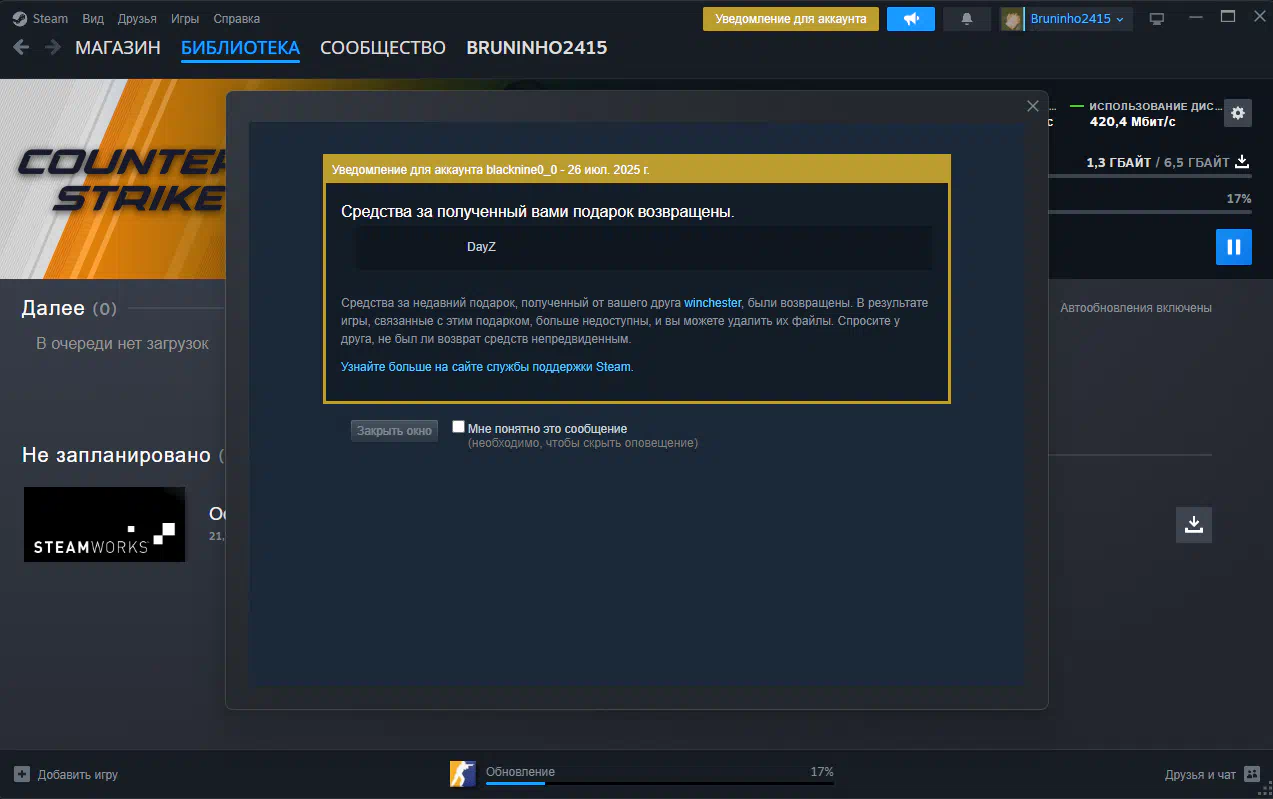Click the plus Добавить игру icon
Viewport: 1273px width, 799px height.
pos(22,774)
